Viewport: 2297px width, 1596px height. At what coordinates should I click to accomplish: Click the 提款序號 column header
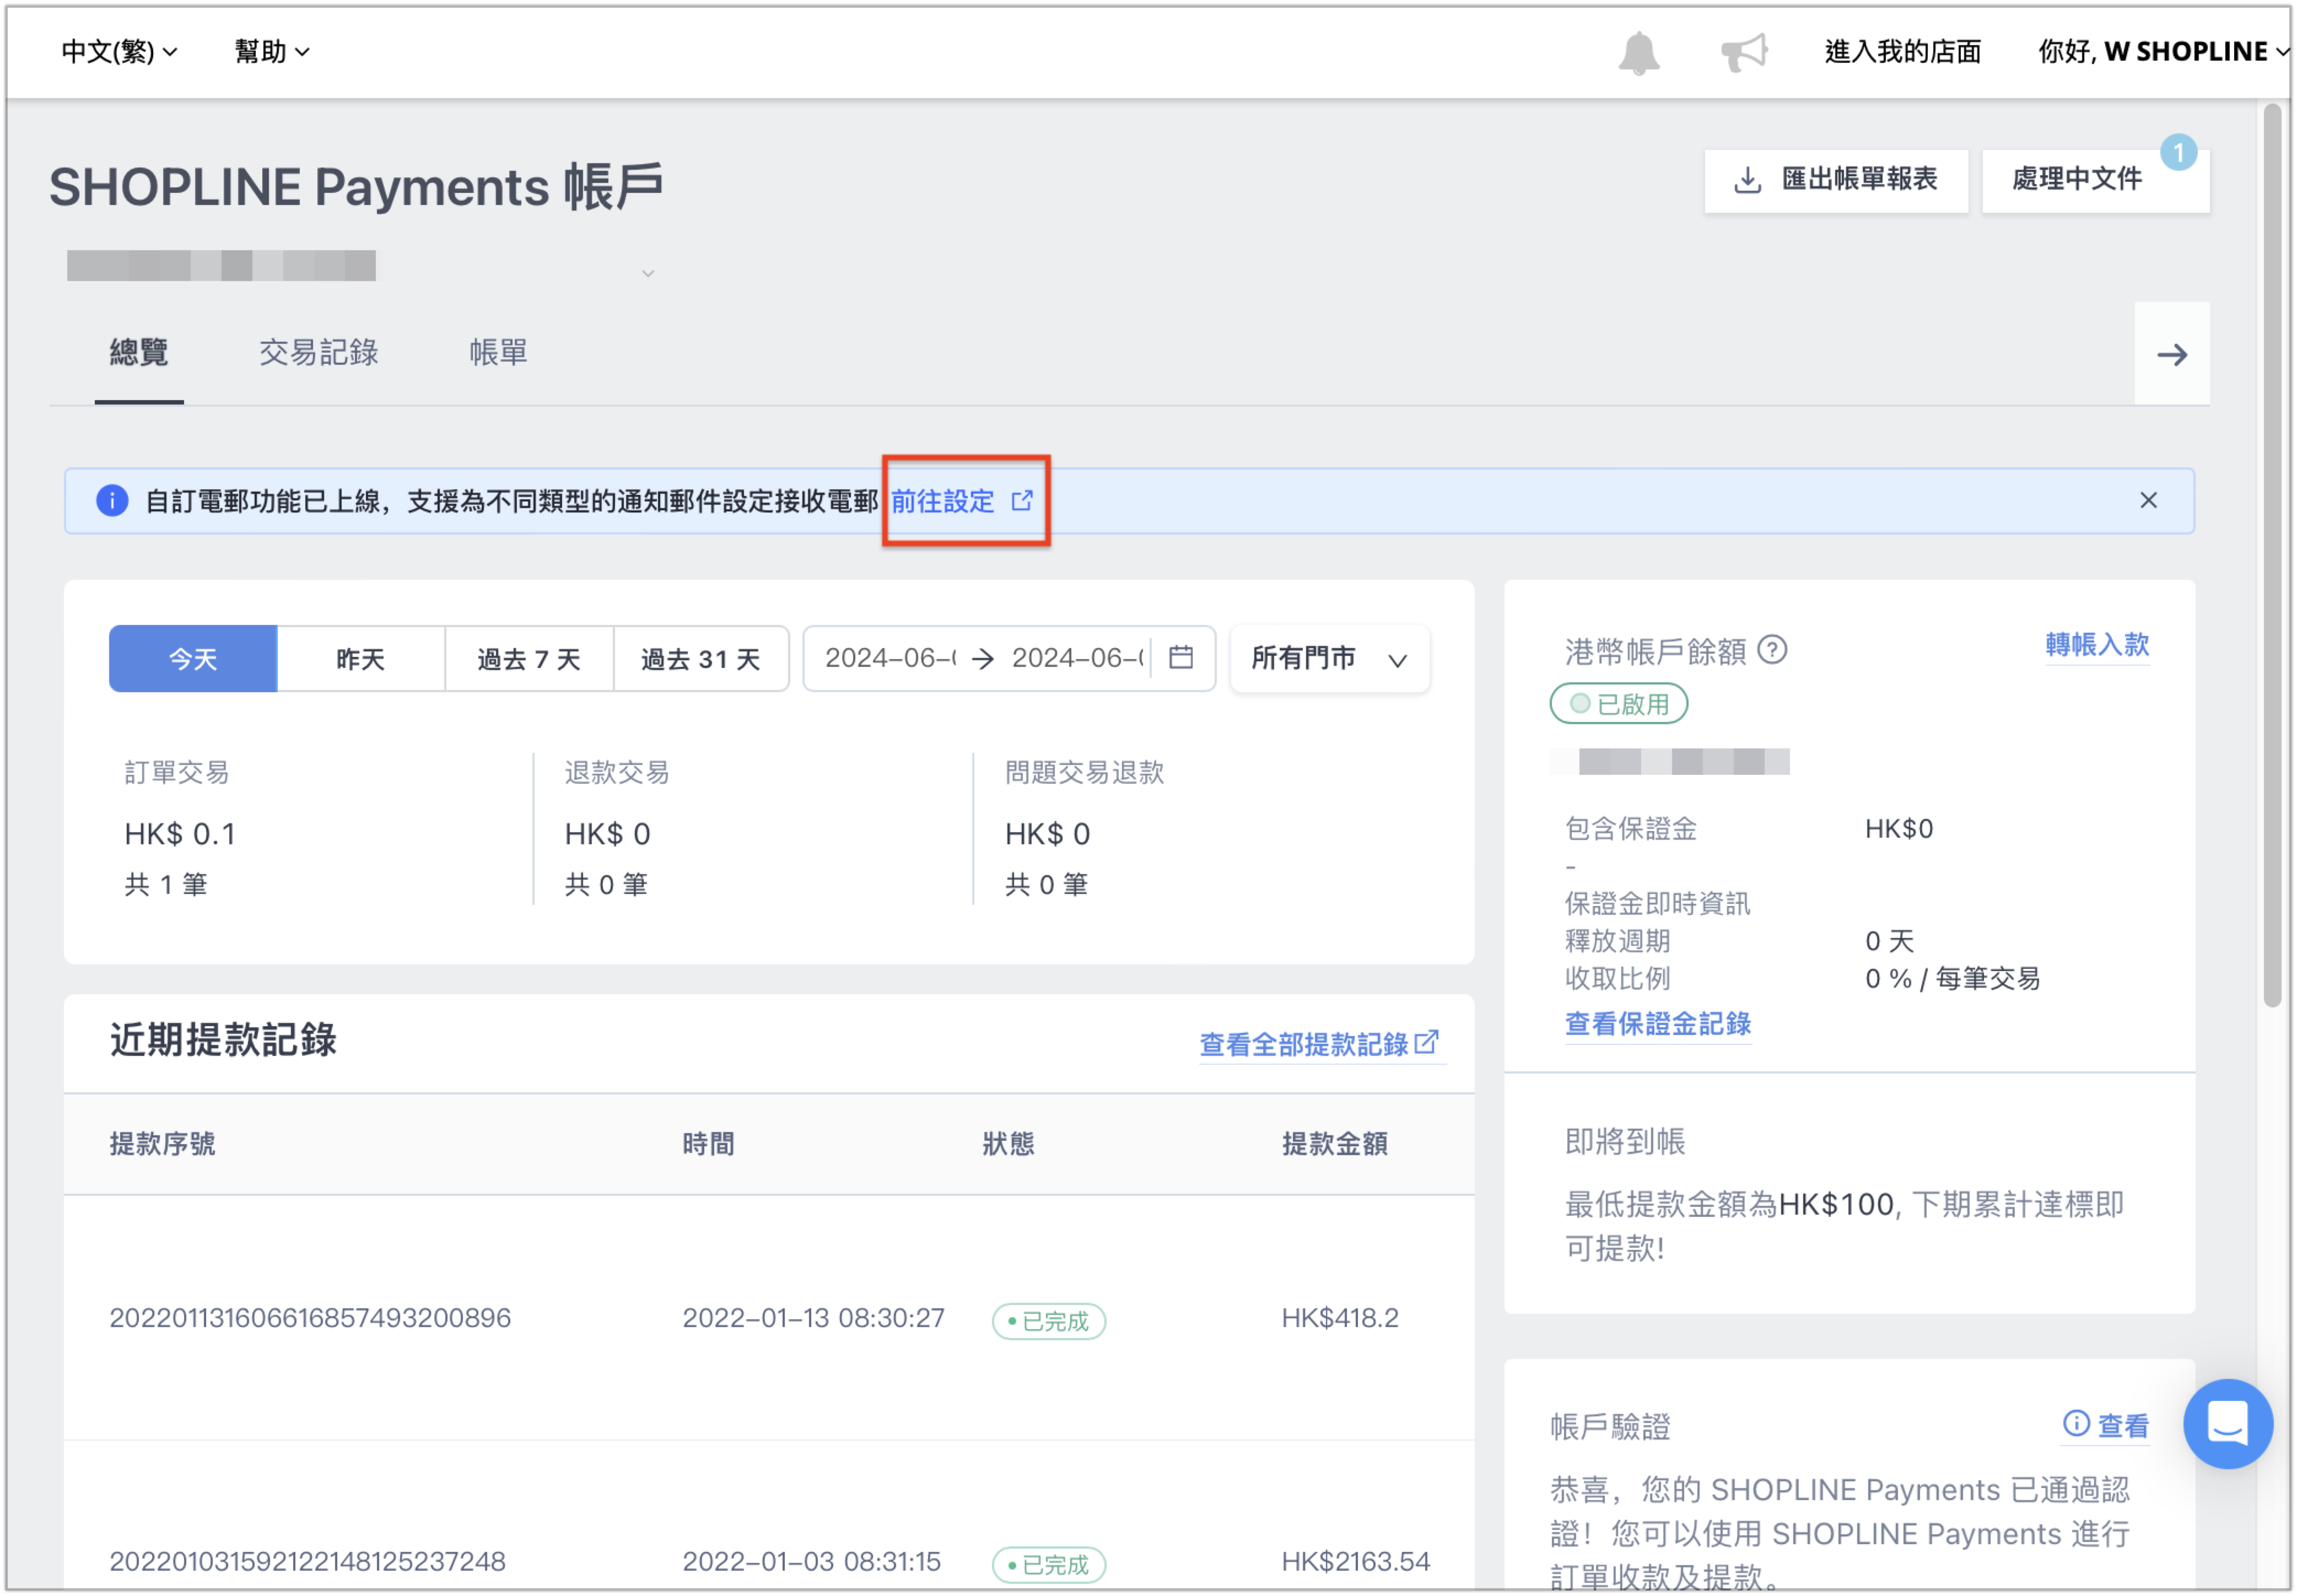tap(162, 1143)
